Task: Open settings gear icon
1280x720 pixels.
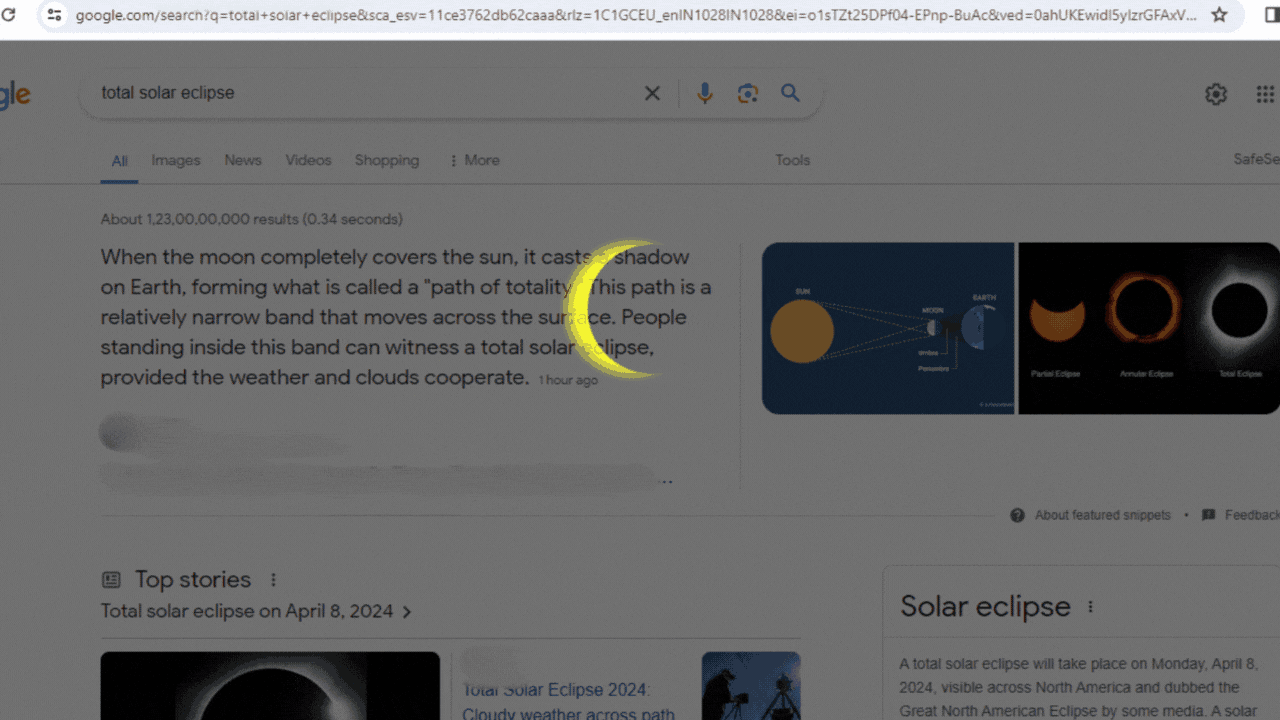Action: pyautogui.click(x=1216, y=94)
